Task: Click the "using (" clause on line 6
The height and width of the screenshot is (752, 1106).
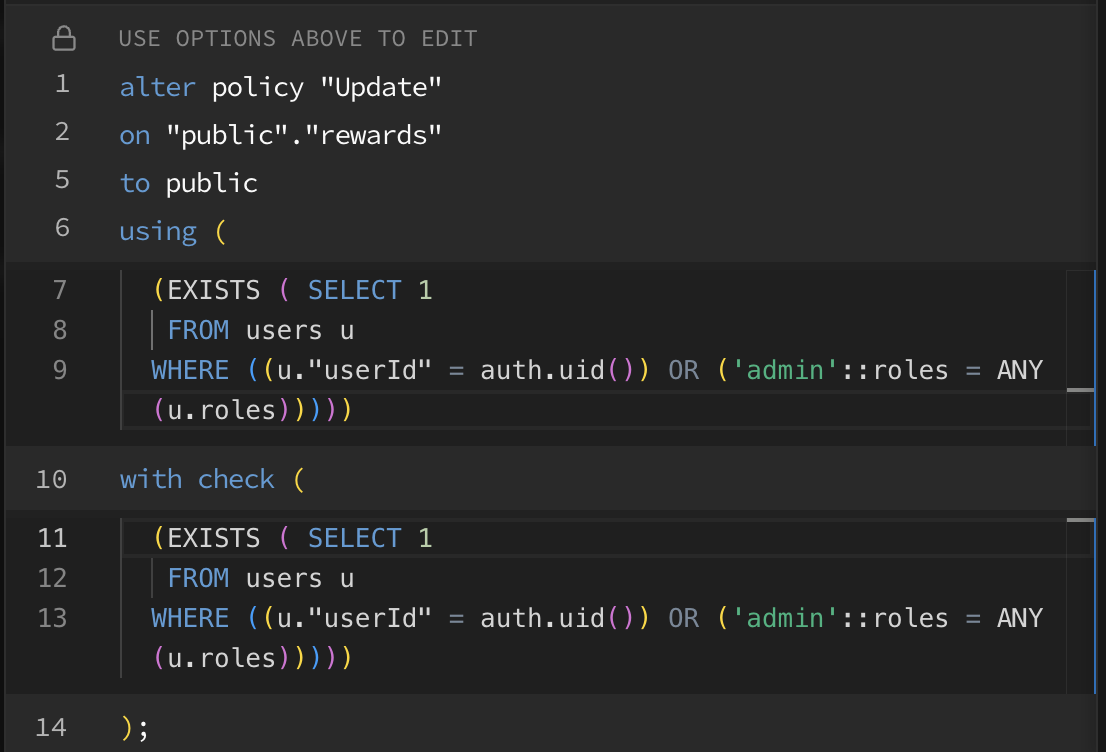Action: (x=170, y=230)
